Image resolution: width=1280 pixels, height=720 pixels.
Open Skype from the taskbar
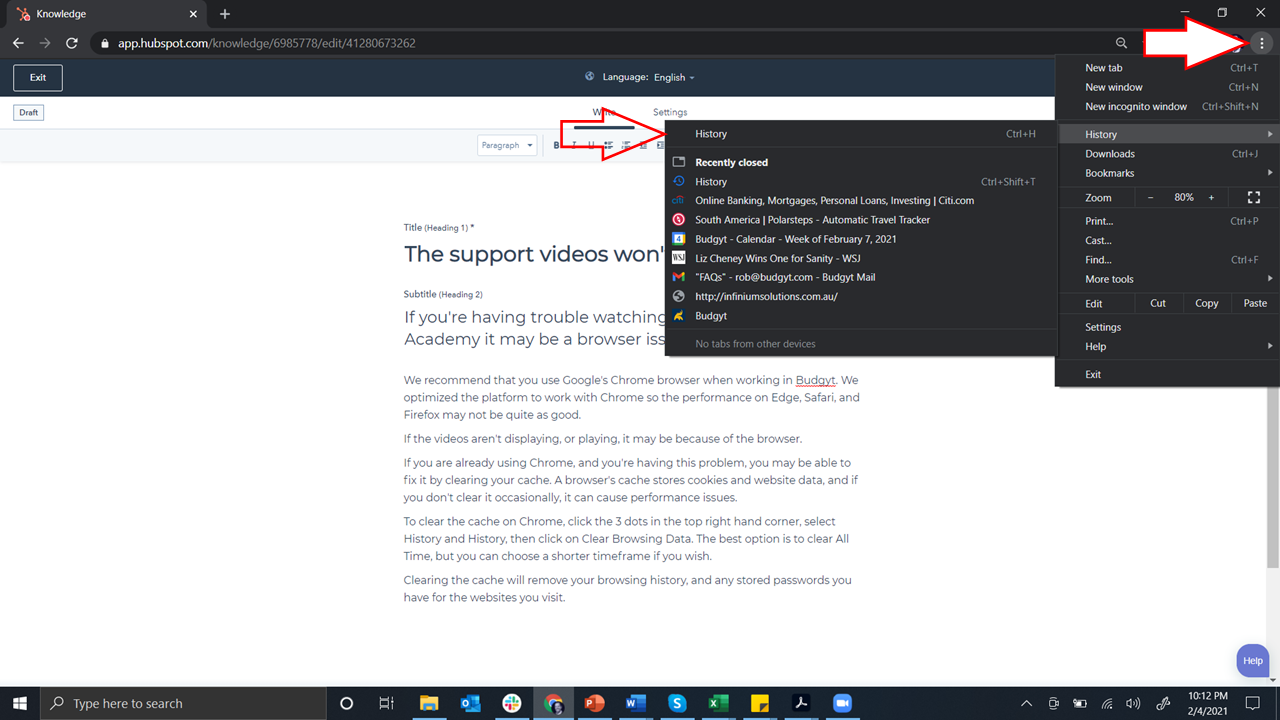677,703
